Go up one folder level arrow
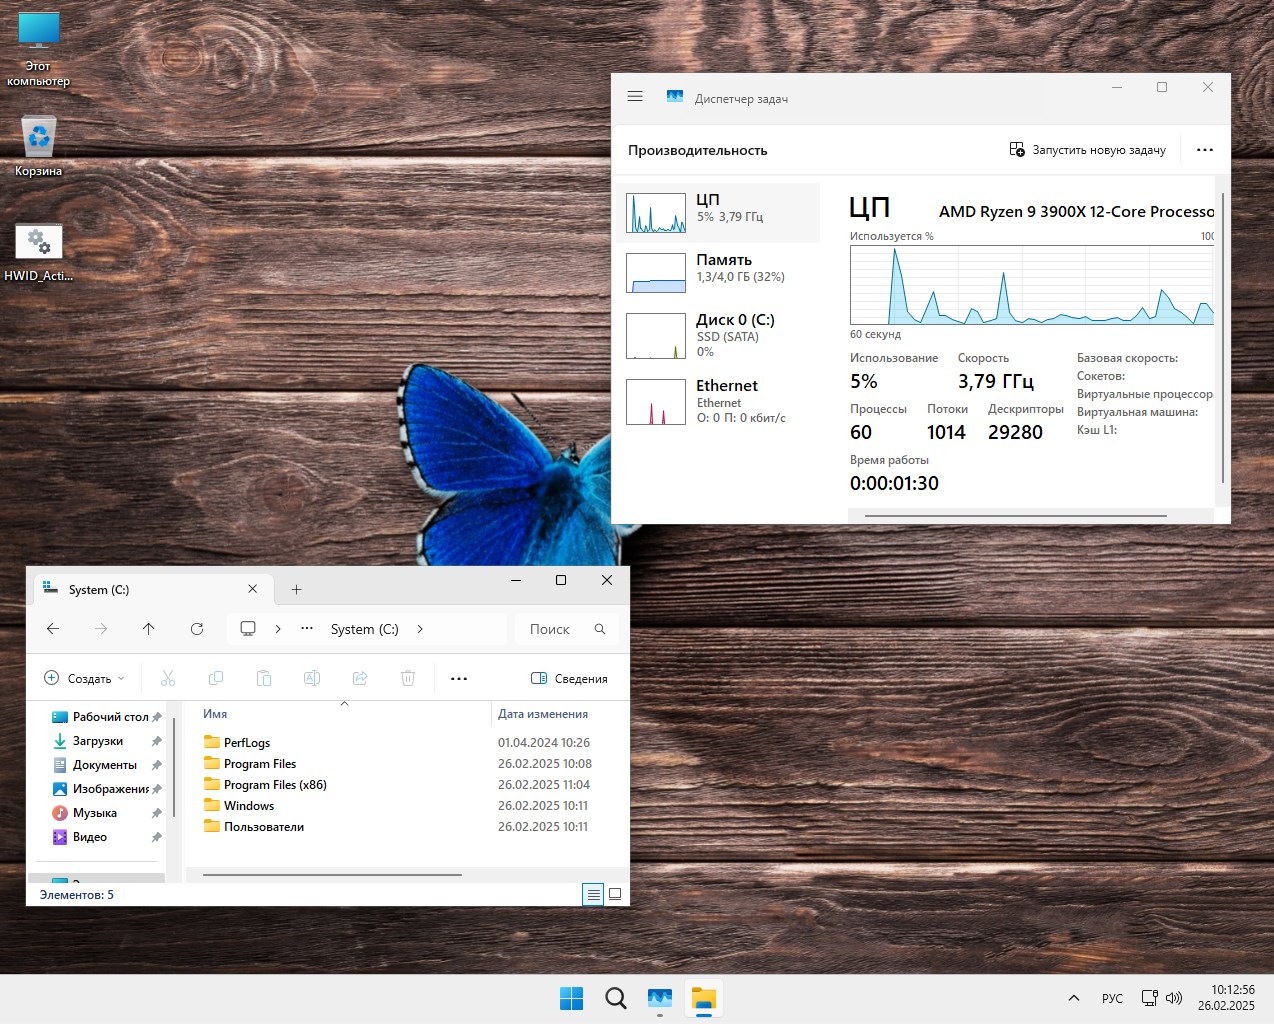Image resolution: width=1274 pixels, height=1024 pixels. pos(148,629)
